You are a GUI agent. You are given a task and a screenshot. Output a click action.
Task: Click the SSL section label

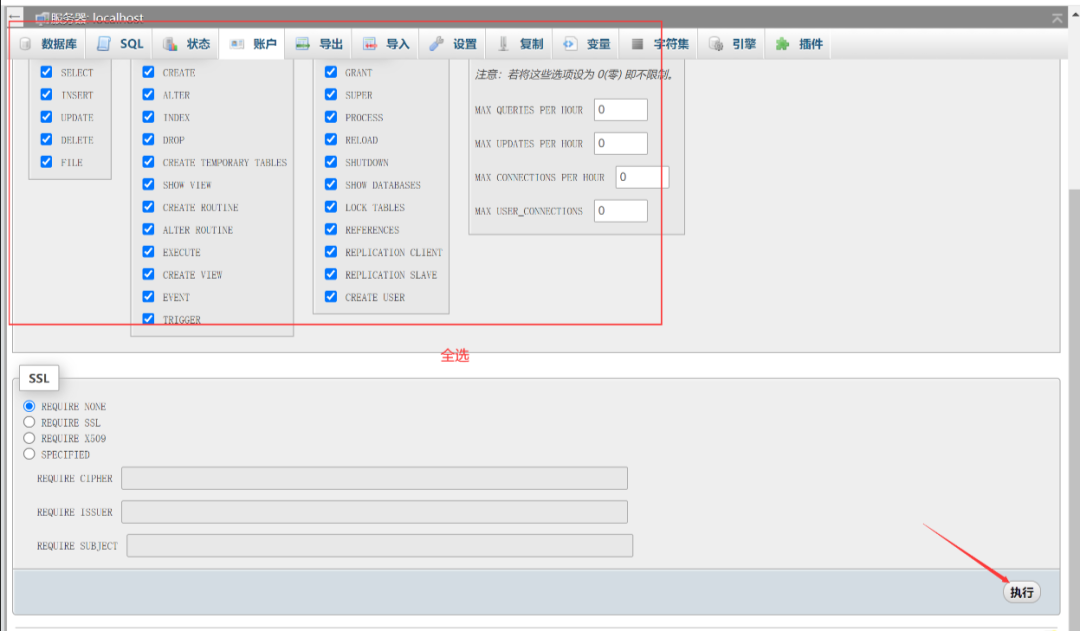click(39, 378)
